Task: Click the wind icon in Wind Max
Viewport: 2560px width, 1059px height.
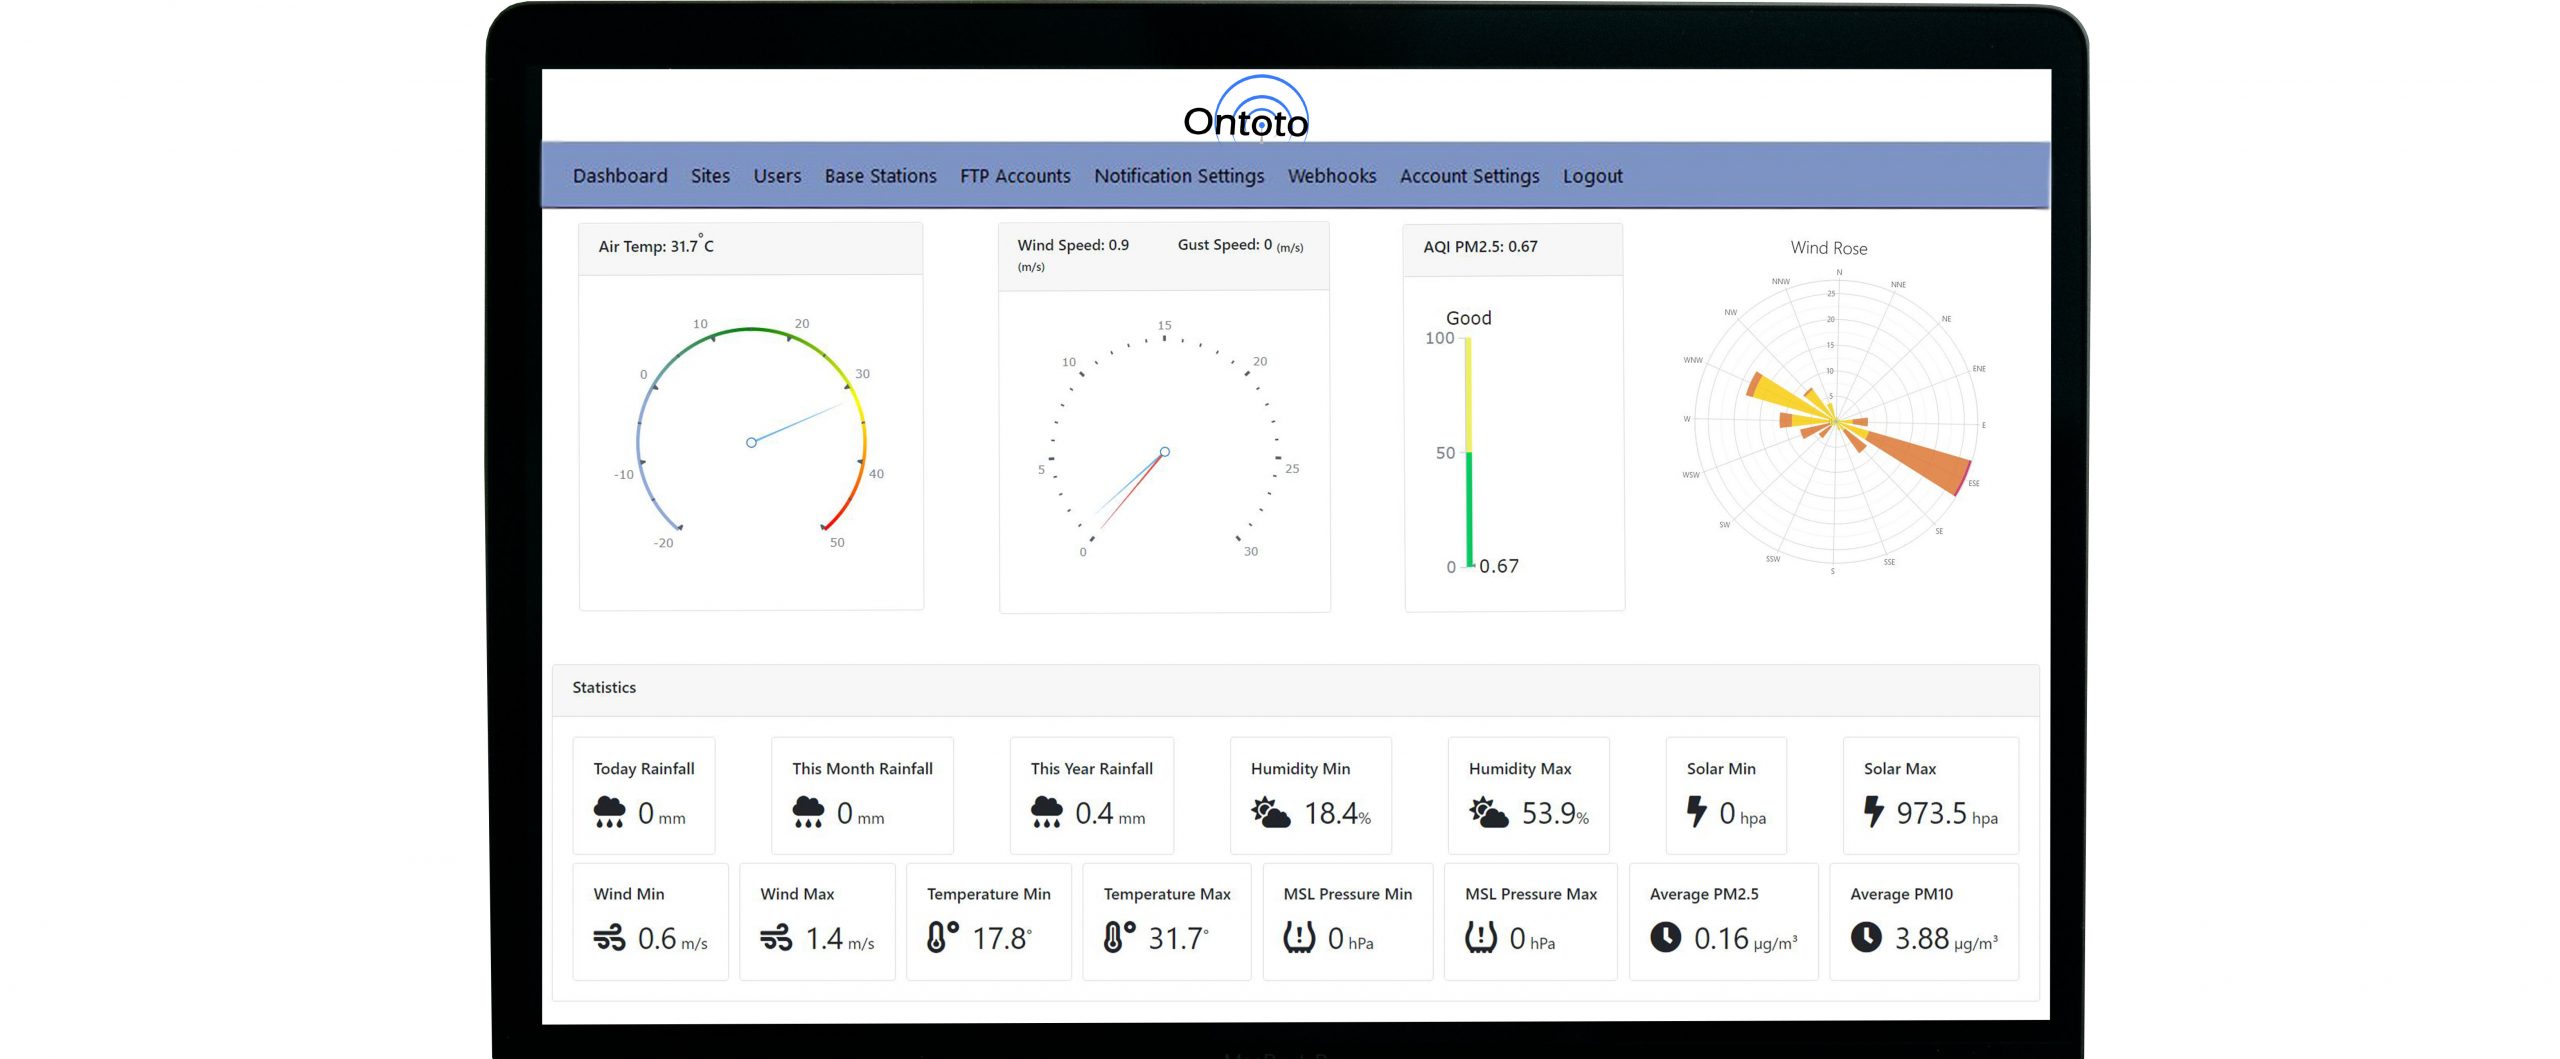Action: (776, 938)
